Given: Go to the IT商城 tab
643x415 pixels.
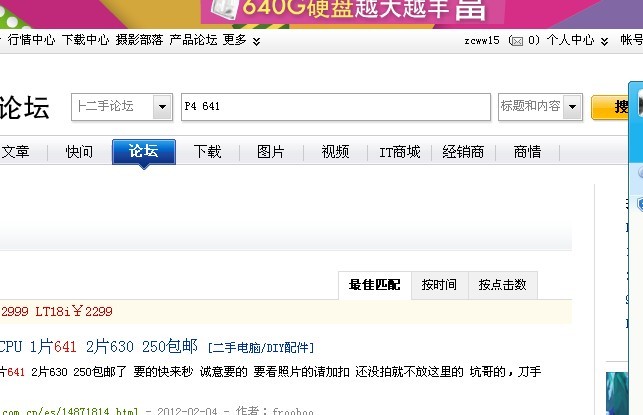Looking at the screenshot, I should (399, 152).
